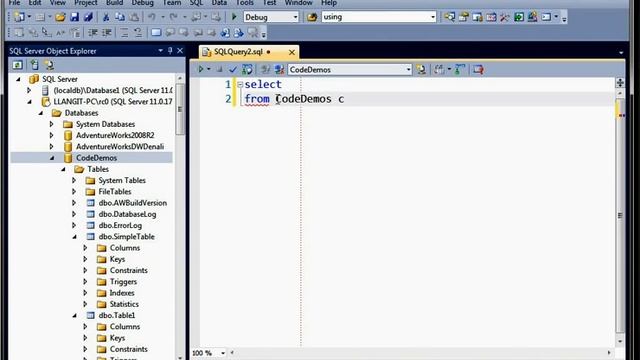This screenshot has width=640, height=360.
Task: Collapse the select statement outline
Action: click(x=240, y=84)
